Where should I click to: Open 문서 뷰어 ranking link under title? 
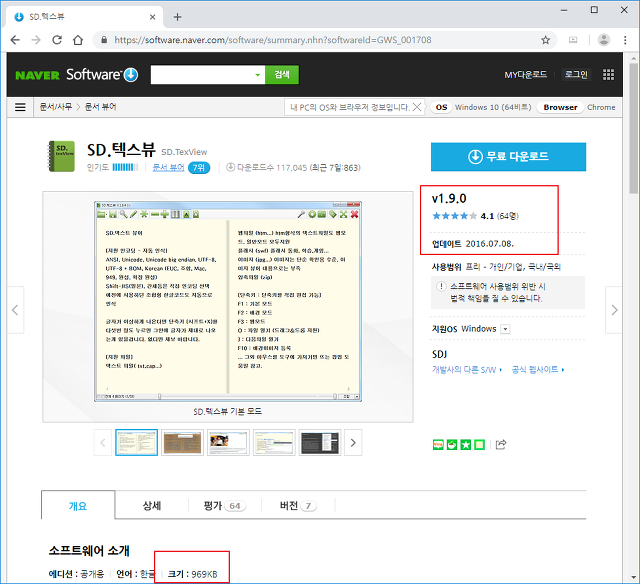point(168,167)
